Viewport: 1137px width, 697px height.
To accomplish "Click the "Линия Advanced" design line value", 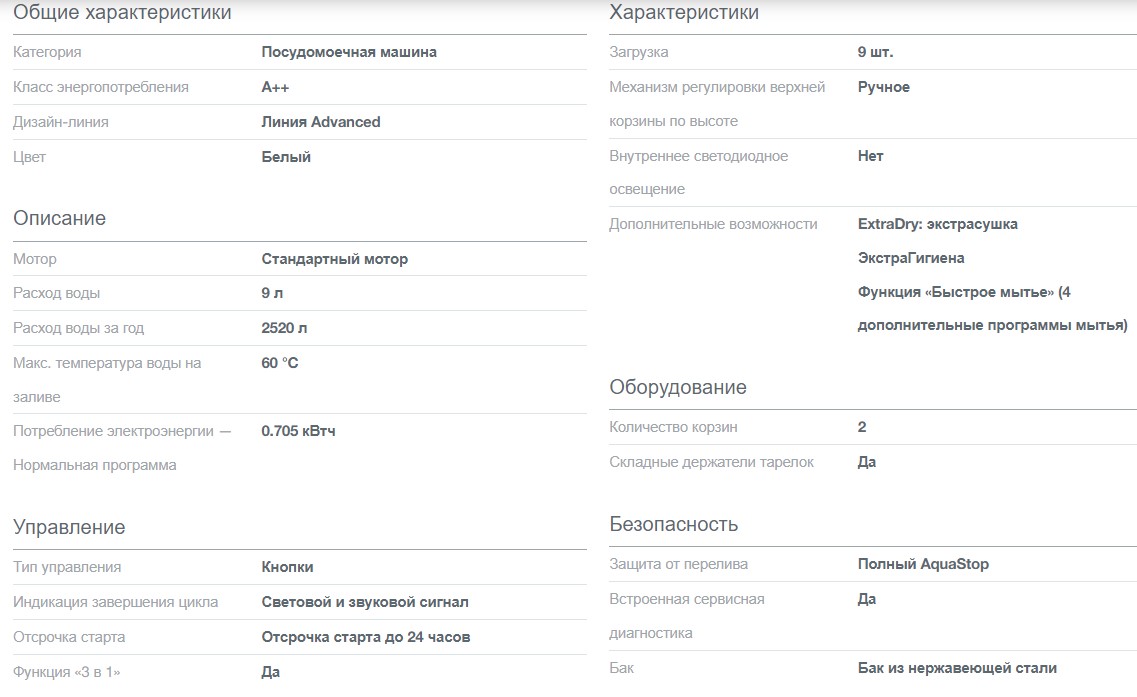I will click(x=321, y=122).
